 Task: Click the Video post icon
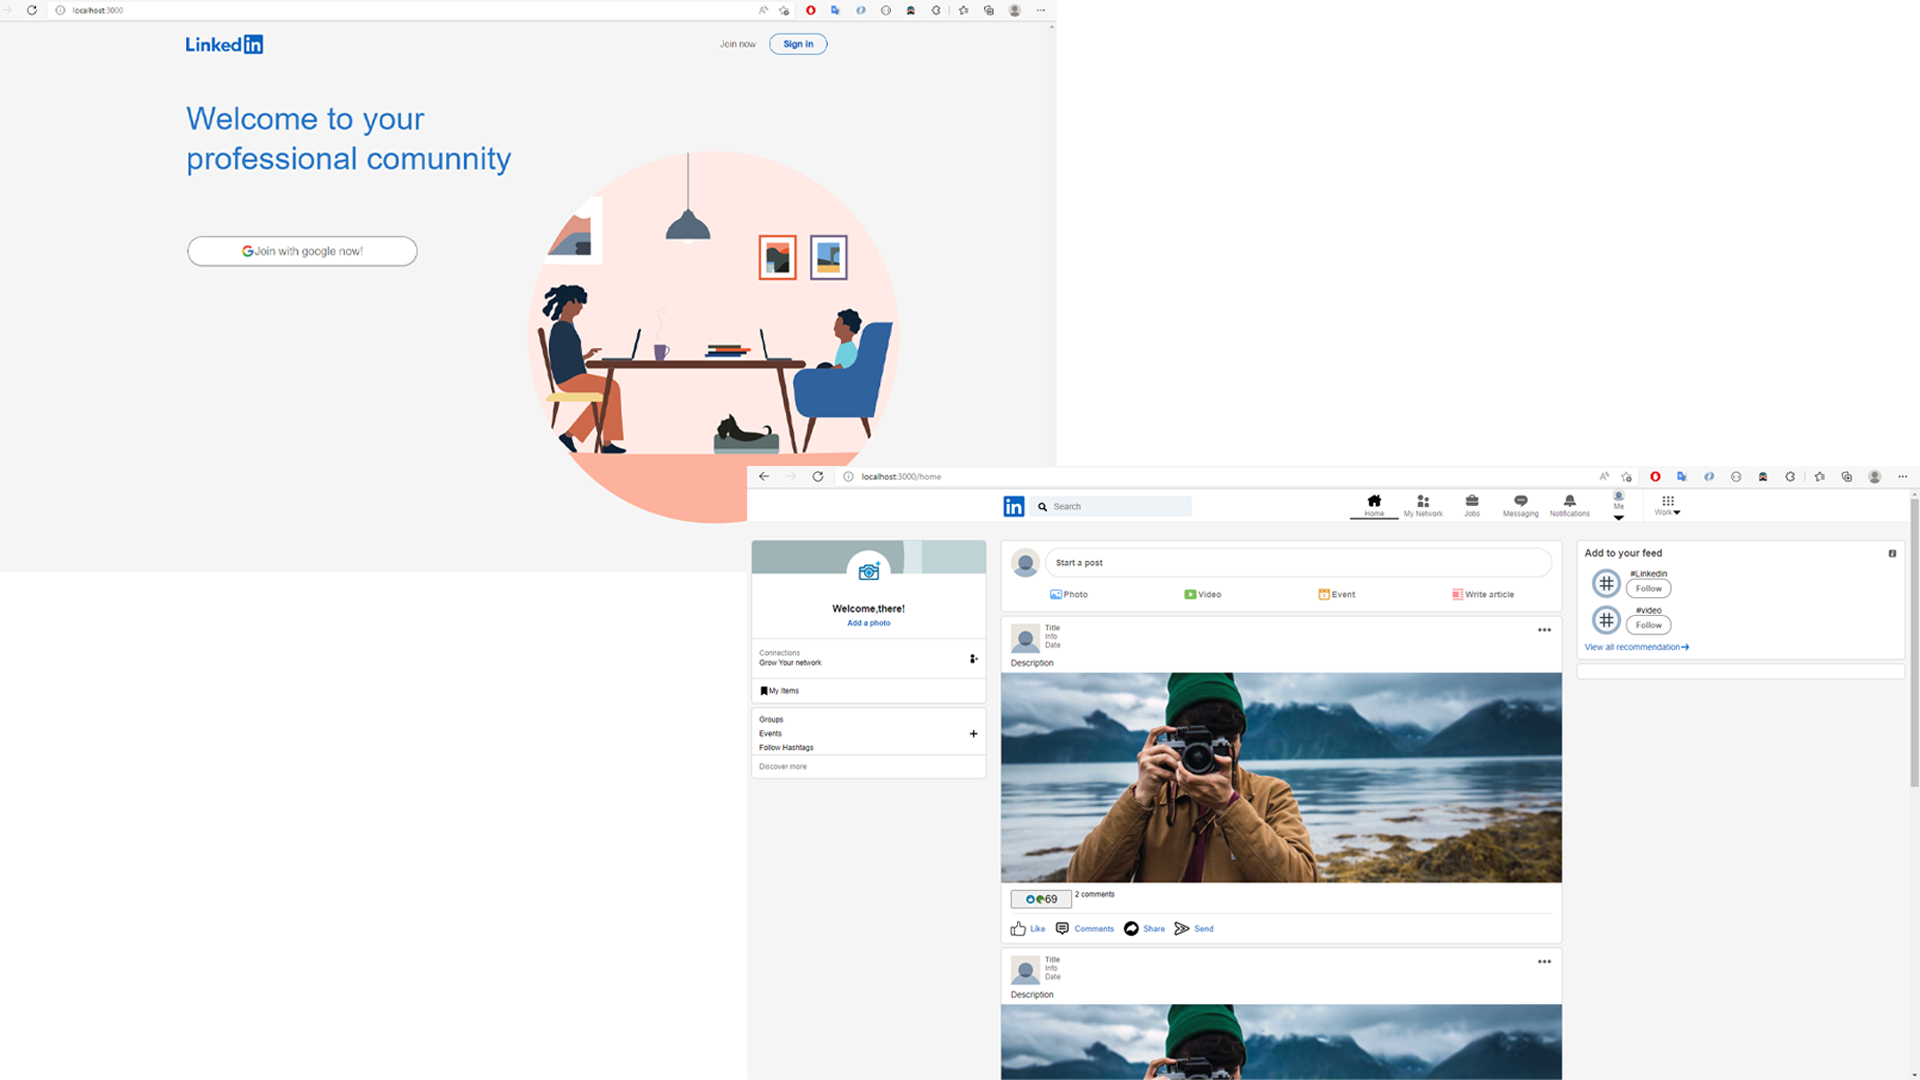point(1190,594)
